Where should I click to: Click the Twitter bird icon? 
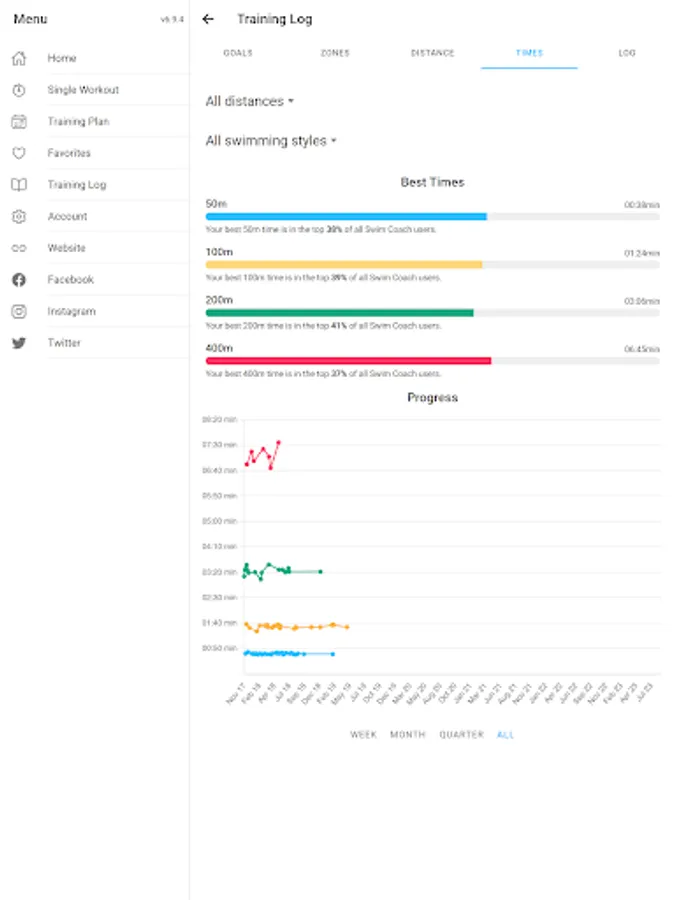click(x=19, y=343)
